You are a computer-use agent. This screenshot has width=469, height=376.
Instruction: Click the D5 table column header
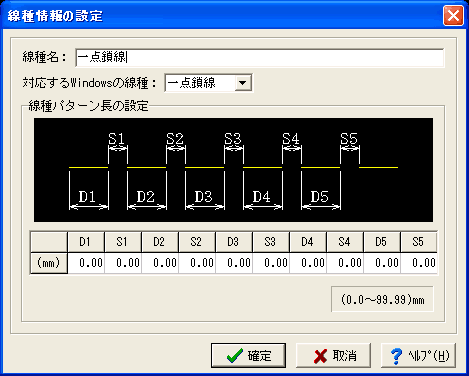pyautogui.click(x=382, y=242)
